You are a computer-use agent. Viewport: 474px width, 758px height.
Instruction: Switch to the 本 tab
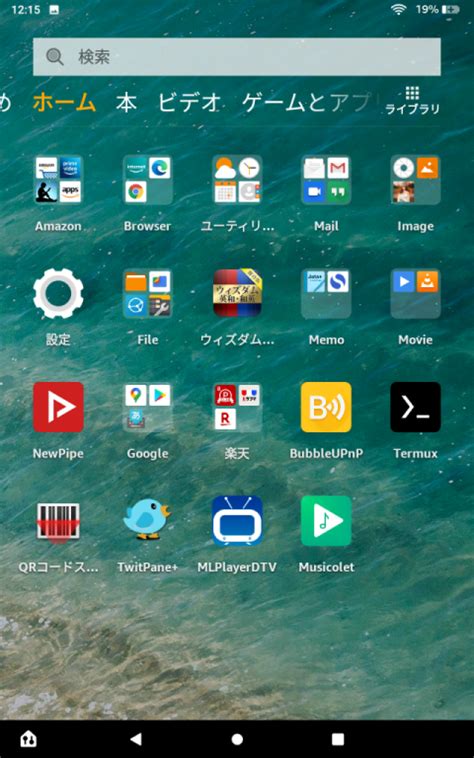tap(126, 102)
